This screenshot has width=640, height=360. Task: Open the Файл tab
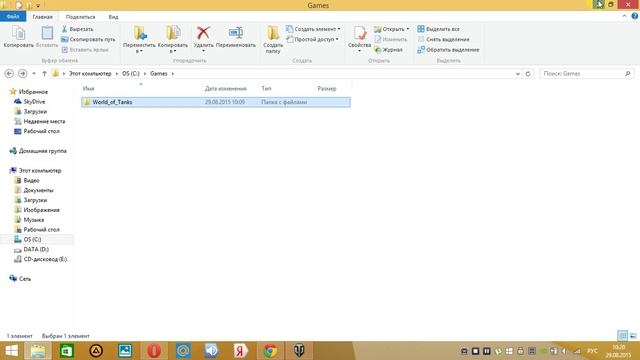click(13, 17)
